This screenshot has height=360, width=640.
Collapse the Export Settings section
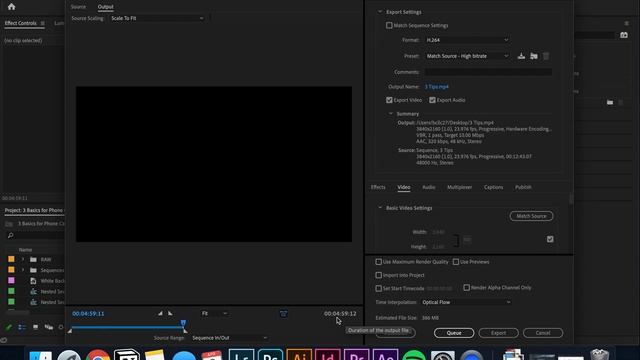pos(380,12)
